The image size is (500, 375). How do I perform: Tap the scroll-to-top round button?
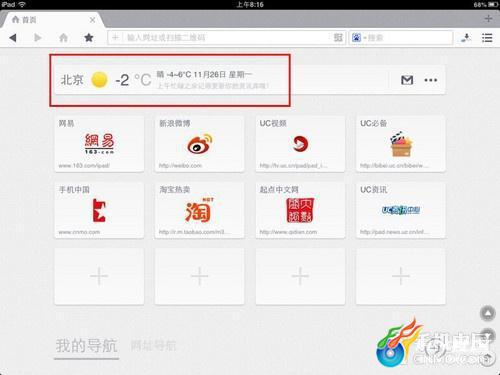tap(488, 313)
